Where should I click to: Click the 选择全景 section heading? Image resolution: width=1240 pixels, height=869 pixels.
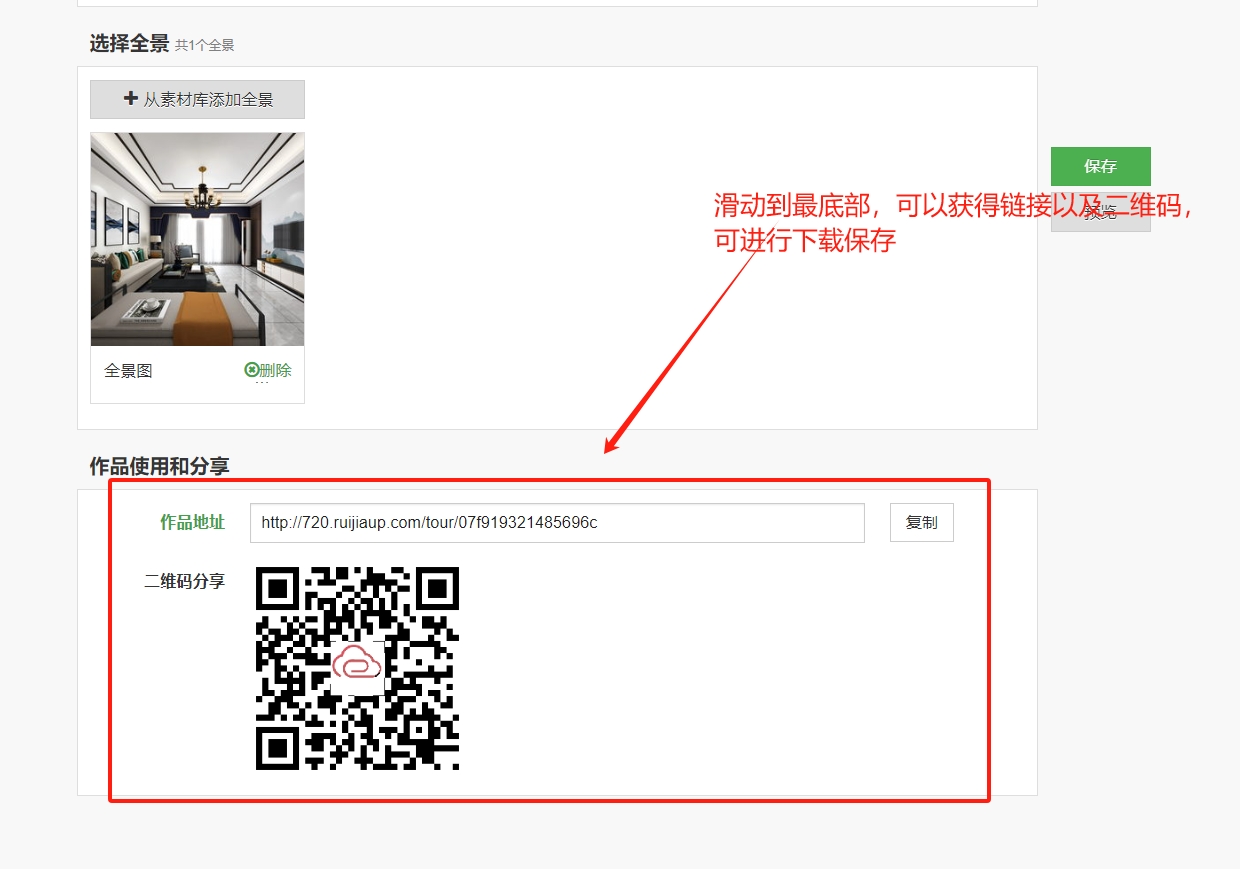129,44
